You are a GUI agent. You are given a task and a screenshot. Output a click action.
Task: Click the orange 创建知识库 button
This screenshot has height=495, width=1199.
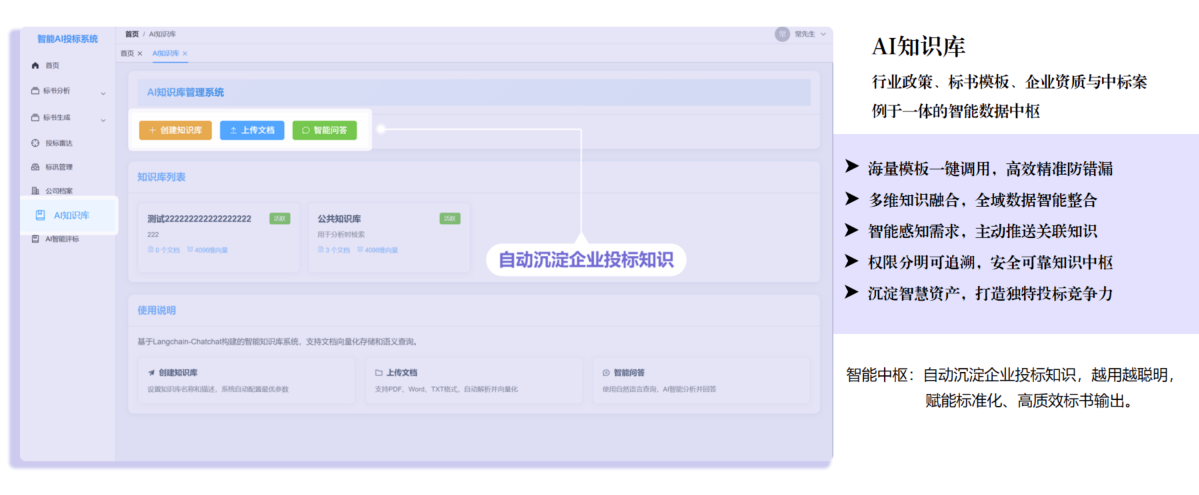[x=175, y=130]
